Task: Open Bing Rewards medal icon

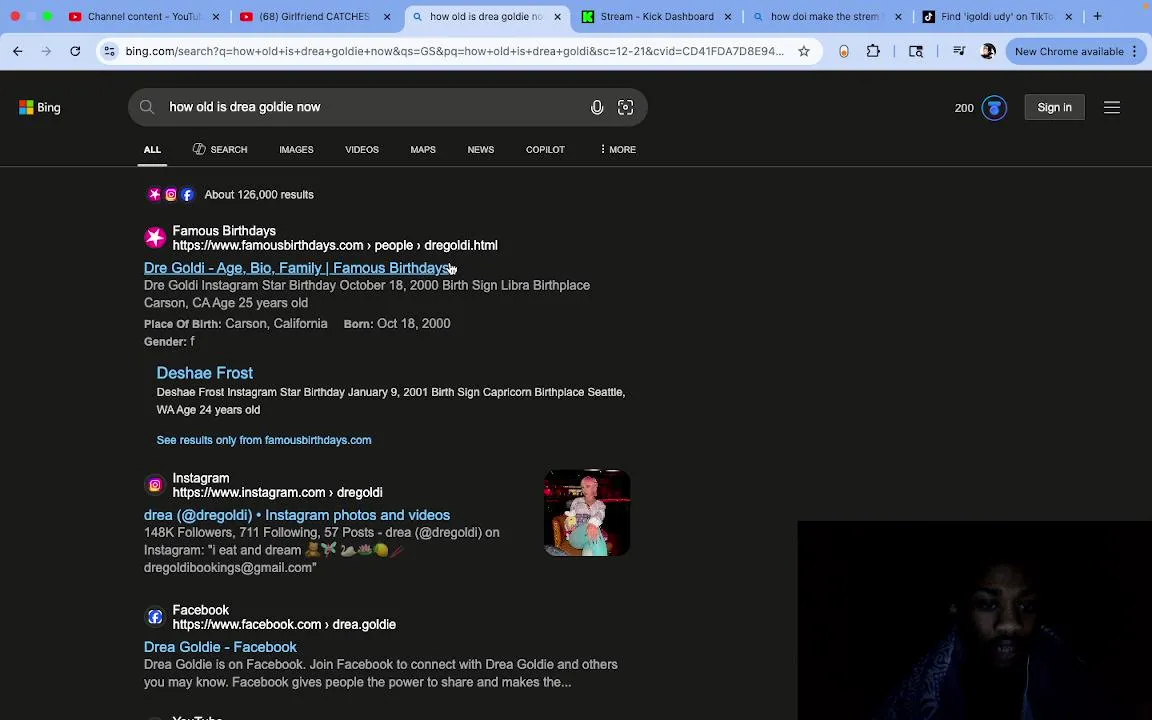Action: 994,108
